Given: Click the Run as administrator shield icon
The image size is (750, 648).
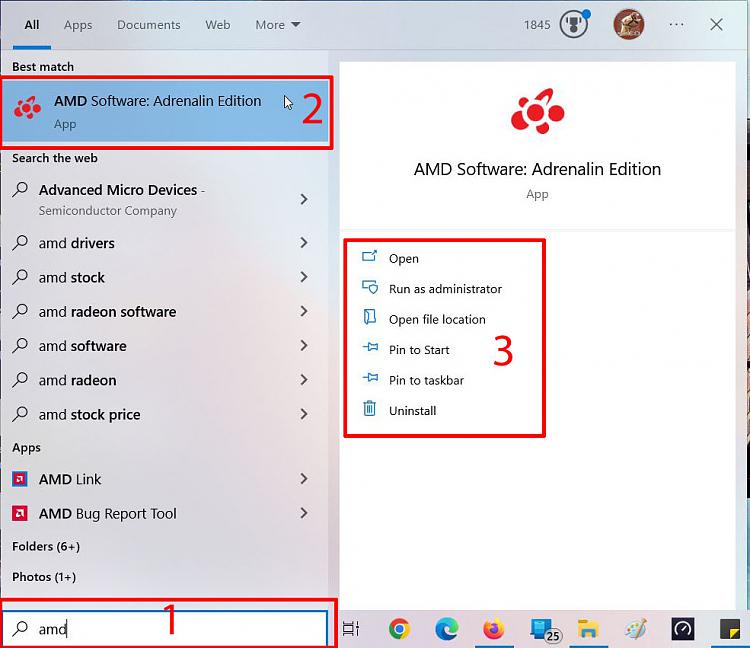Looking at the screenshot, I should [x=369, y=288].
